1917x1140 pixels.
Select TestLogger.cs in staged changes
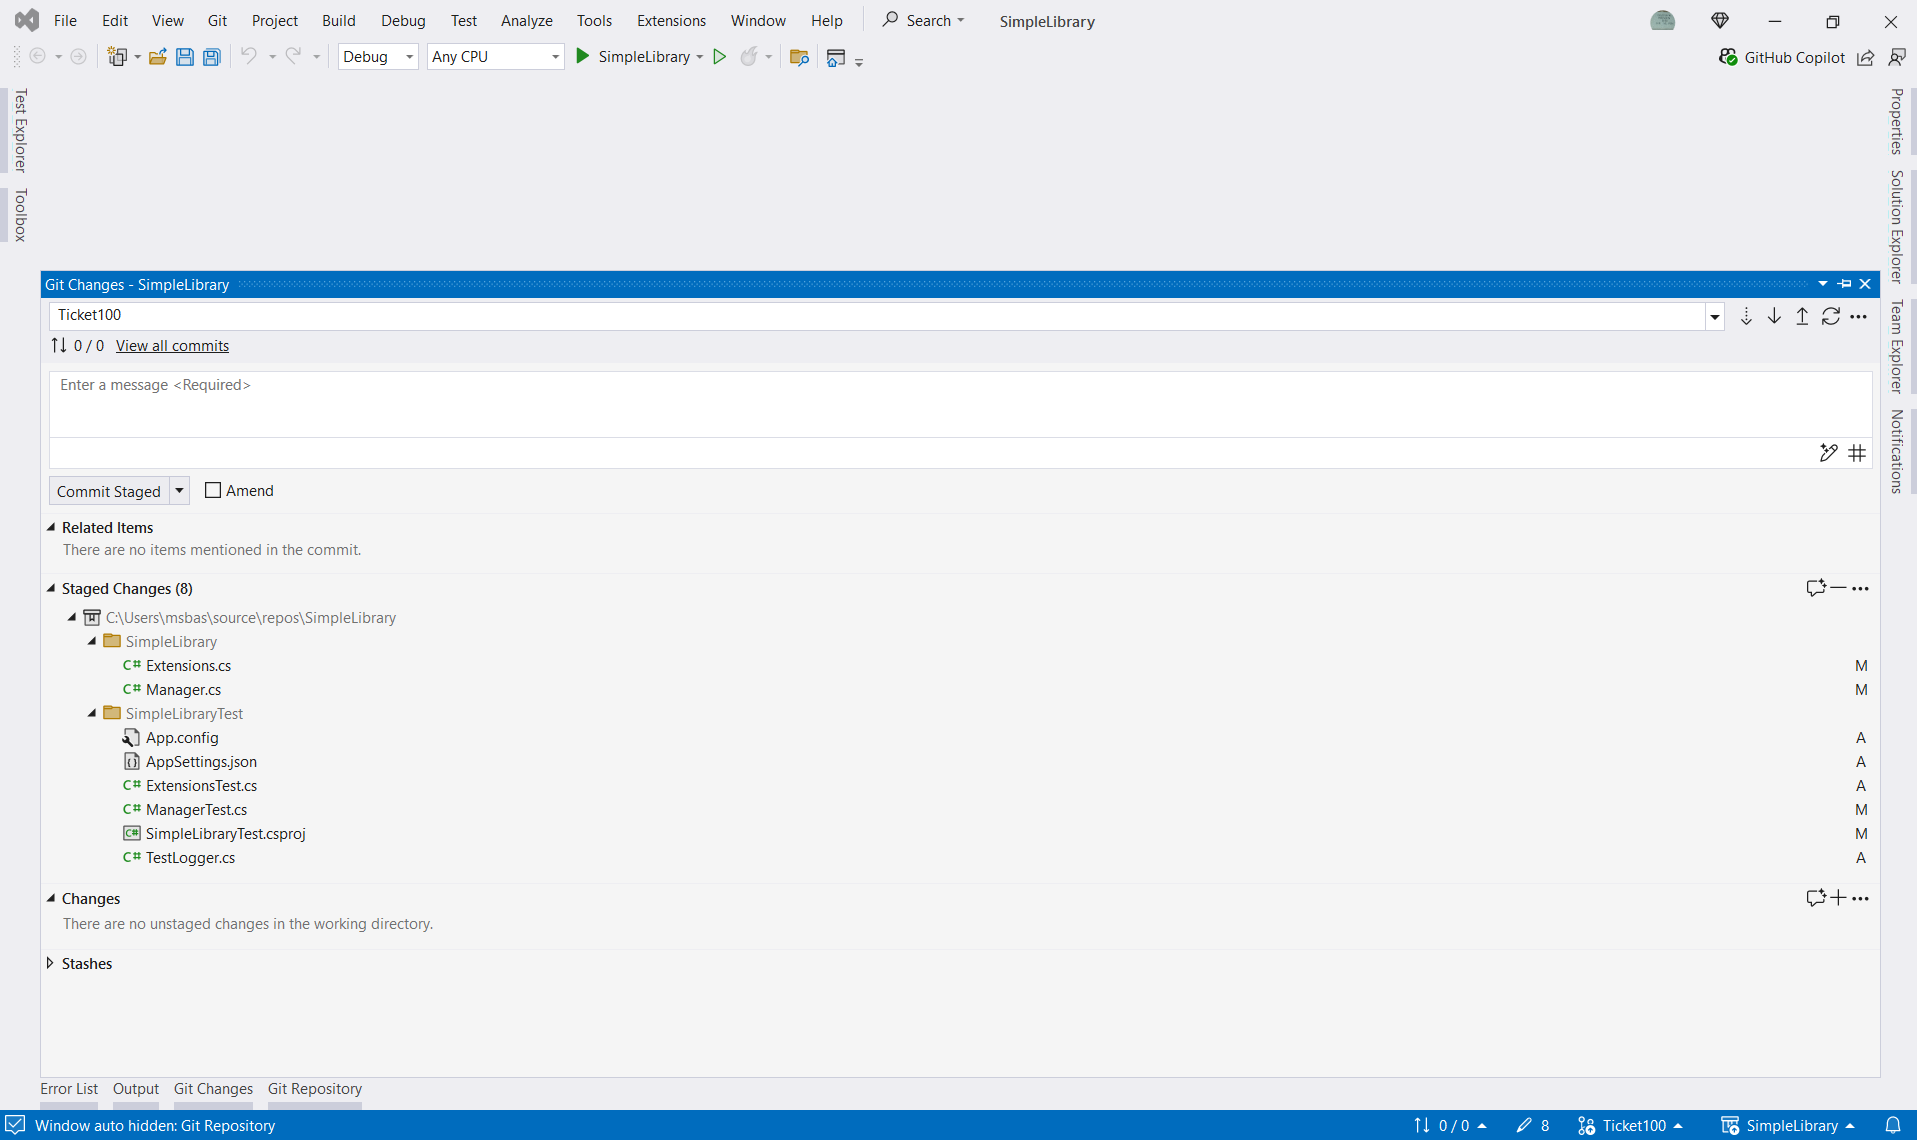190,857
